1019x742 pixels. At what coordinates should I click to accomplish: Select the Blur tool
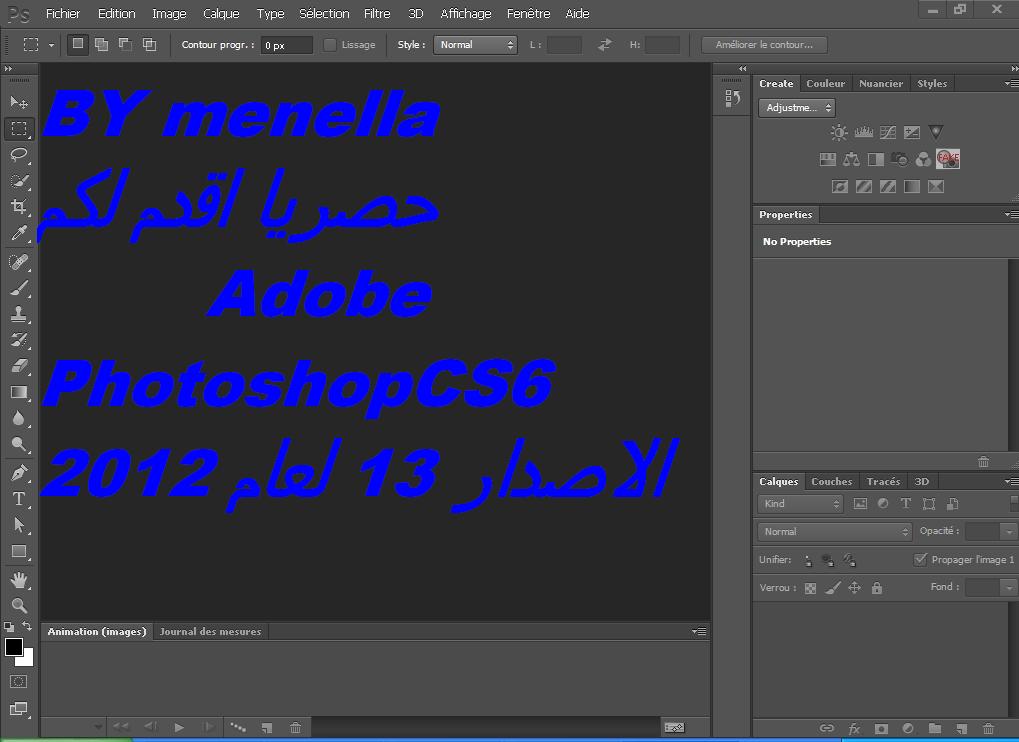[19, 418]
